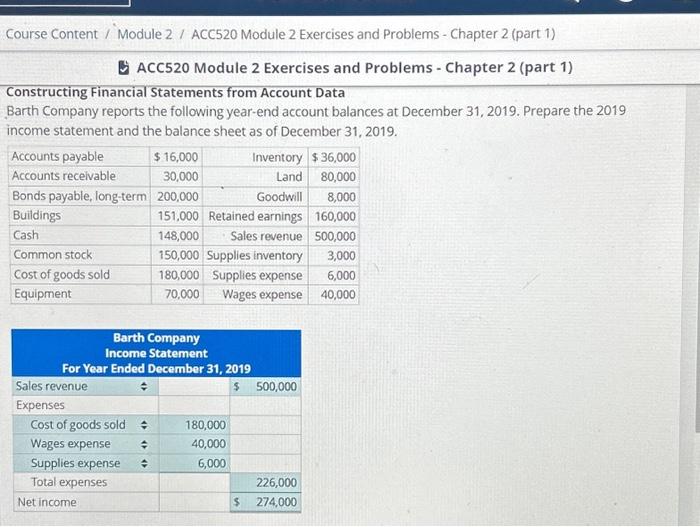The height and width of the screenshot is (527, 700).
Task: Click the page scrollbar on right edge
Action: coord(697,259)
